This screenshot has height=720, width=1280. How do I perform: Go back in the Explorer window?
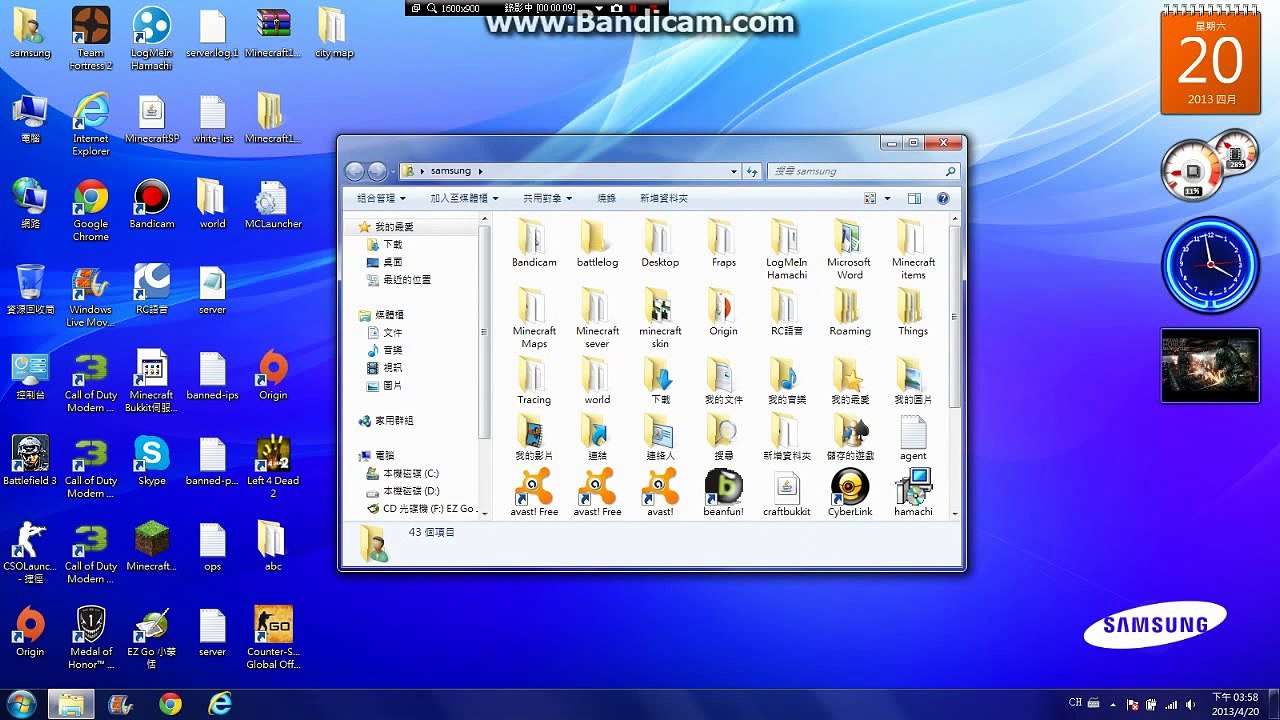354,171
